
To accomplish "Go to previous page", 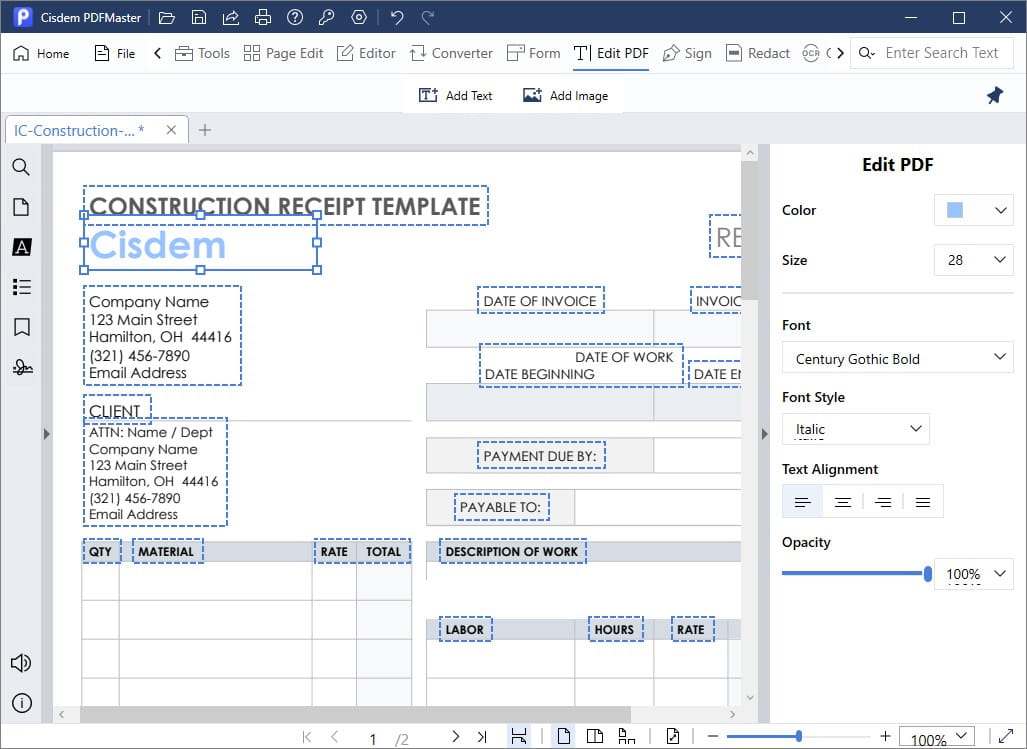I will point(335,737).
